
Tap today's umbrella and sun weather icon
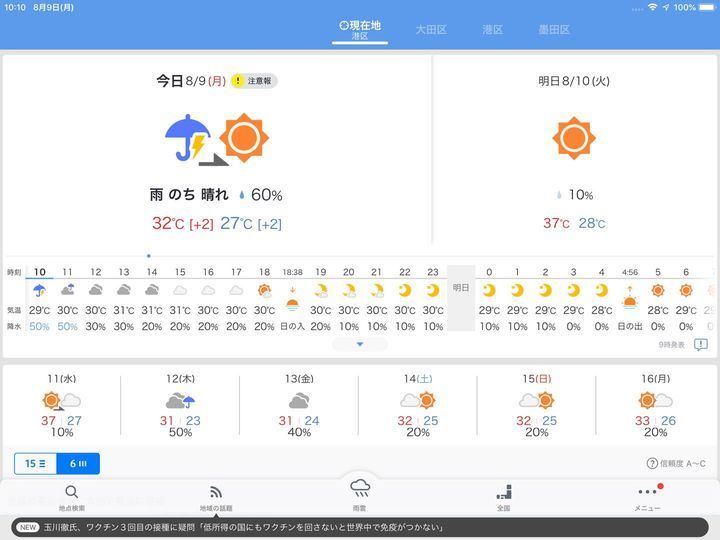pyautogui.click(x=216, y=139)
